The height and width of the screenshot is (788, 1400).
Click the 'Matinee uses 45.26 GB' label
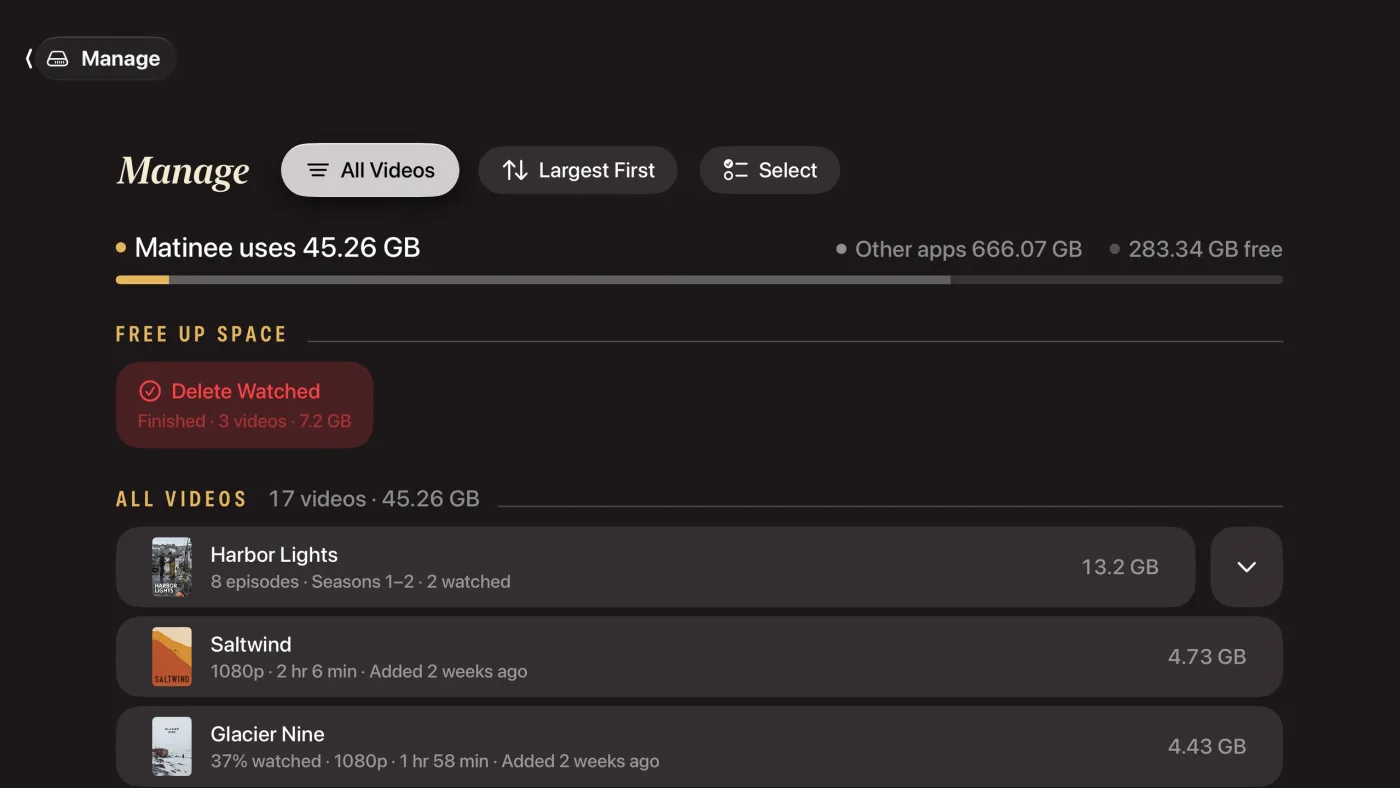[x=277, y=248]
